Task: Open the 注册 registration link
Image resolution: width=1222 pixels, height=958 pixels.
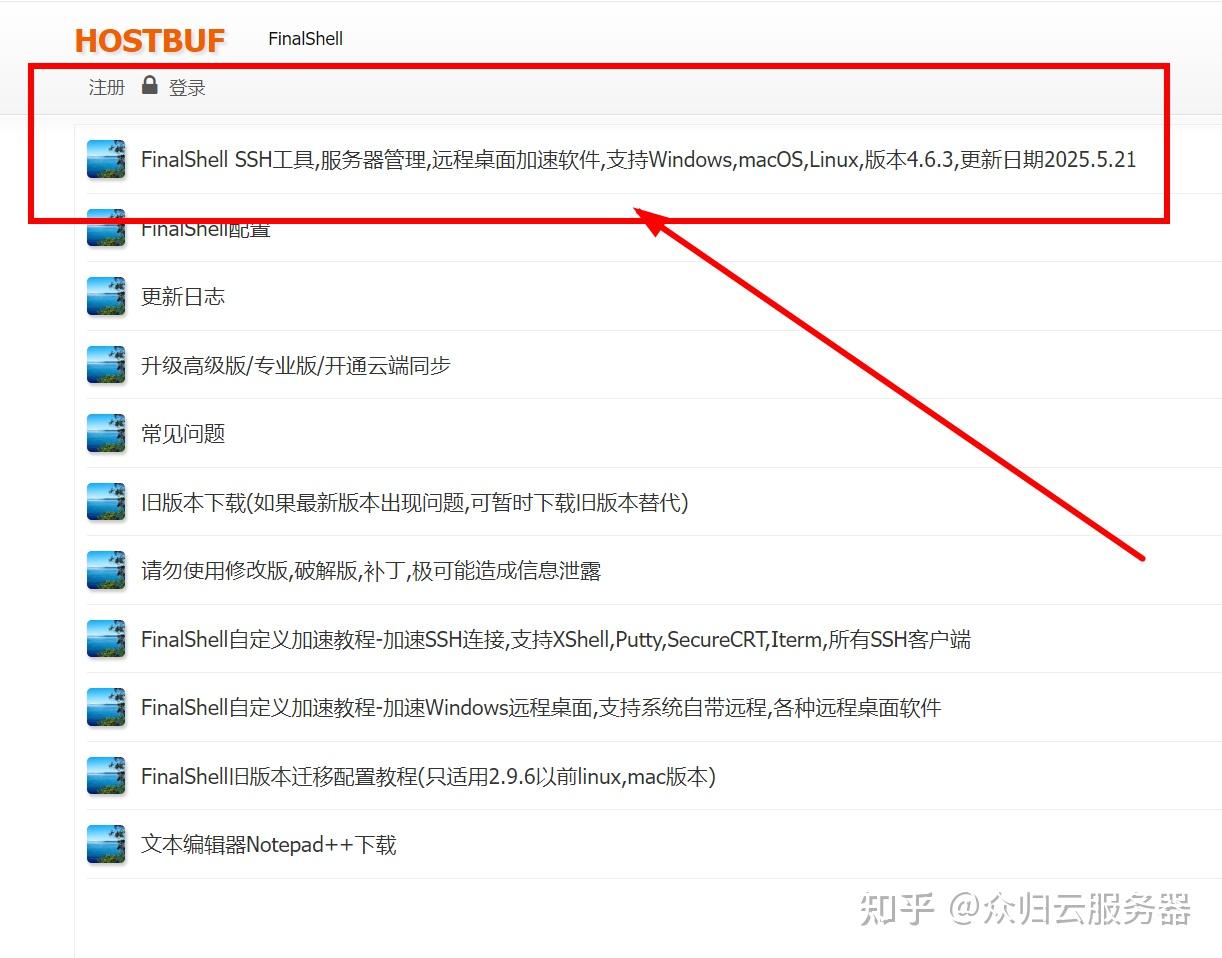Action: (x=106, y=87)
